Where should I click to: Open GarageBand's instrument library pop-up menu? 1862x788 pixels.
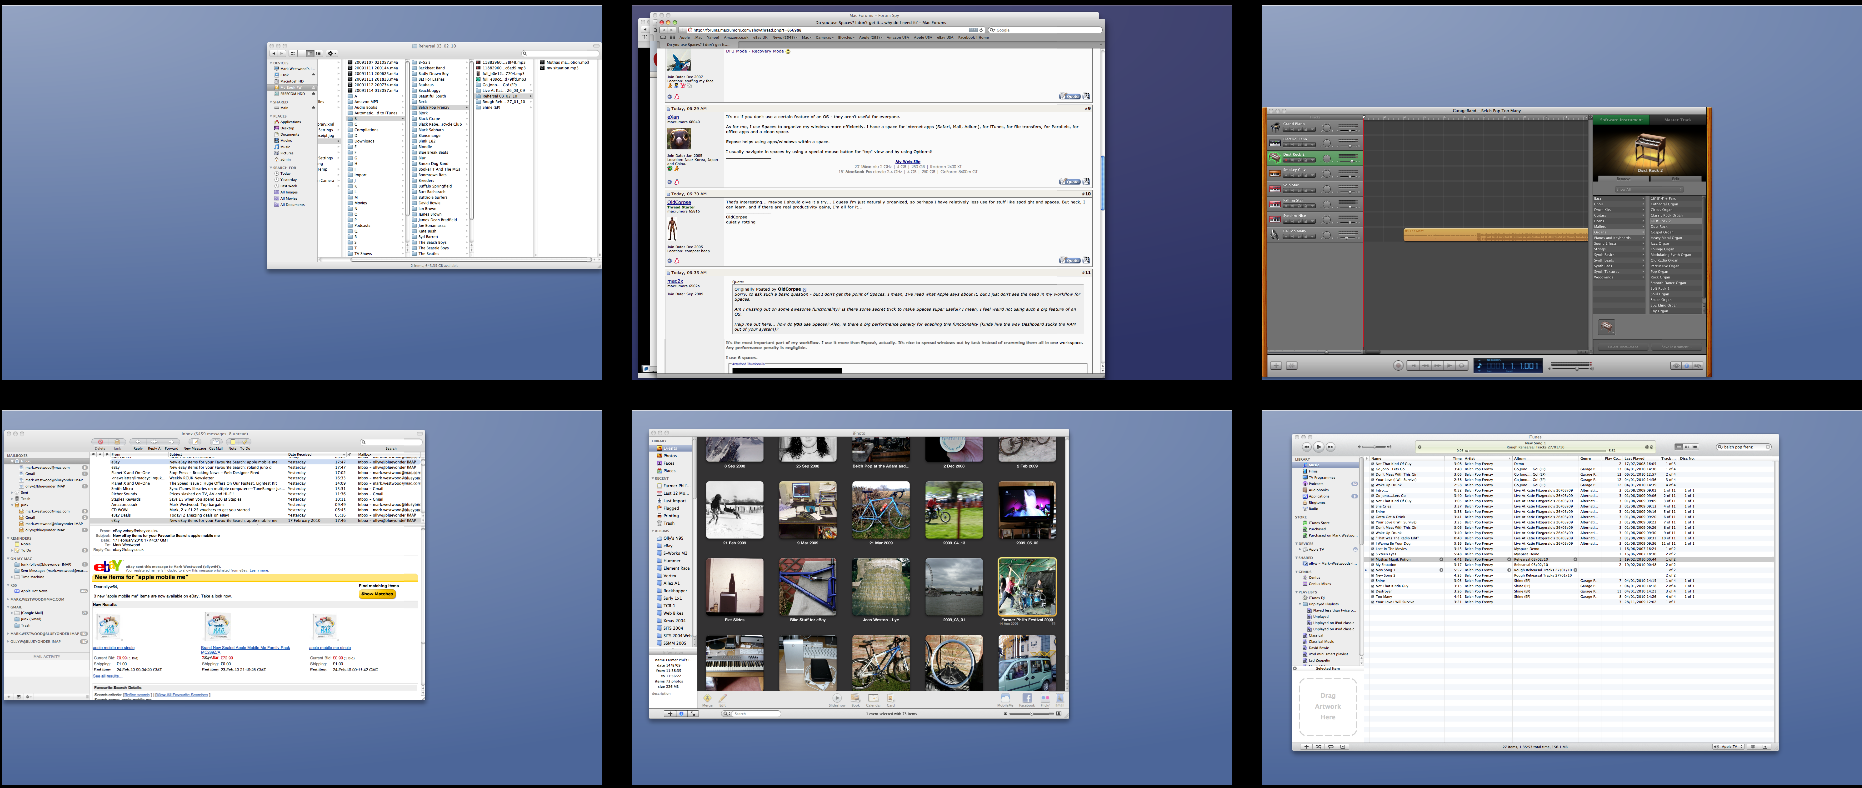tap(1649, 190)
